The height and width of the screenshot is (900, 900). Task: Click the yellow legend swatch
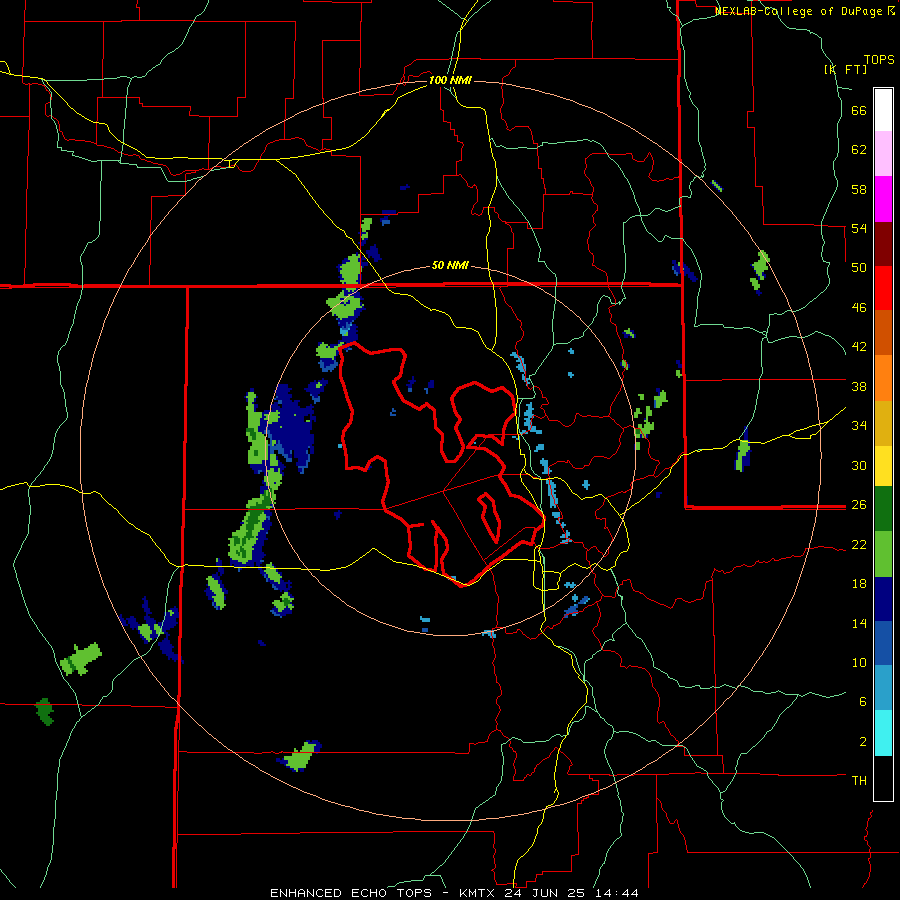883,465
